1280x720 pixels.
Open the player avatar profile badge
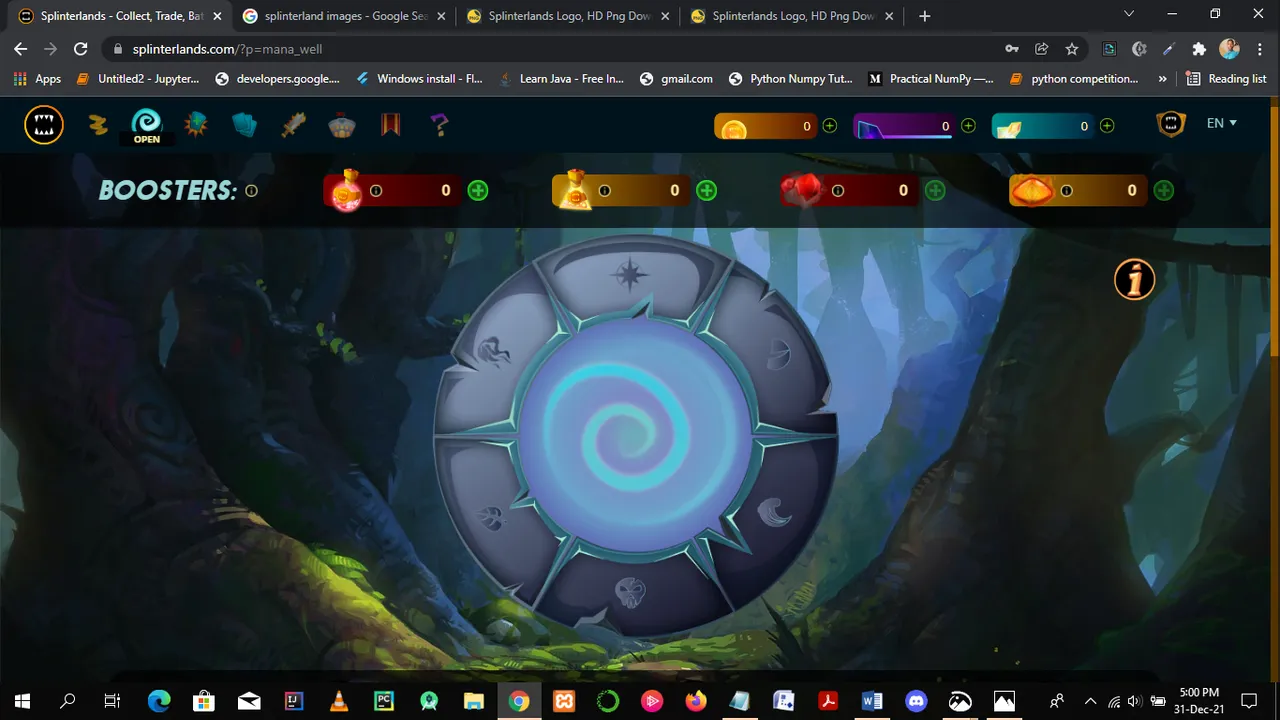1171,124
